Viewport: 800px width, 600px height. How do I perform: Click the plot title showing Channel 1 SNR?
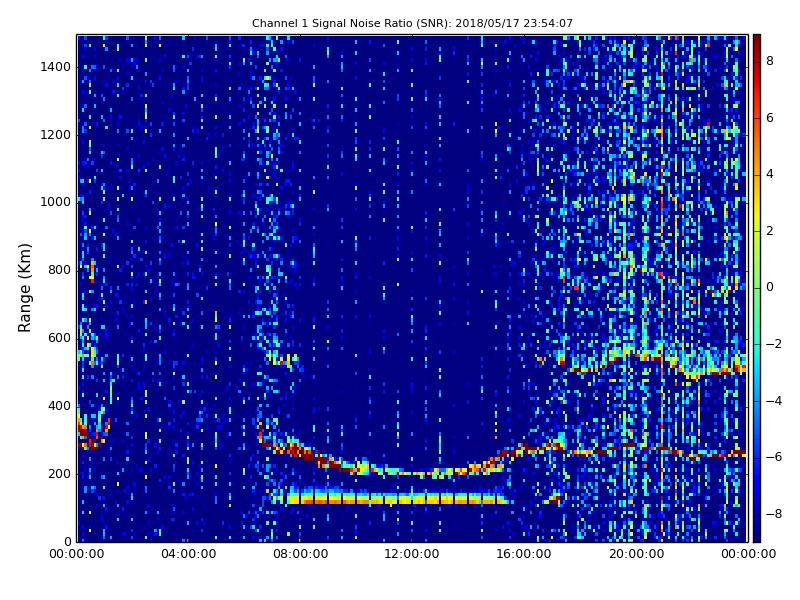pos(412,23)
